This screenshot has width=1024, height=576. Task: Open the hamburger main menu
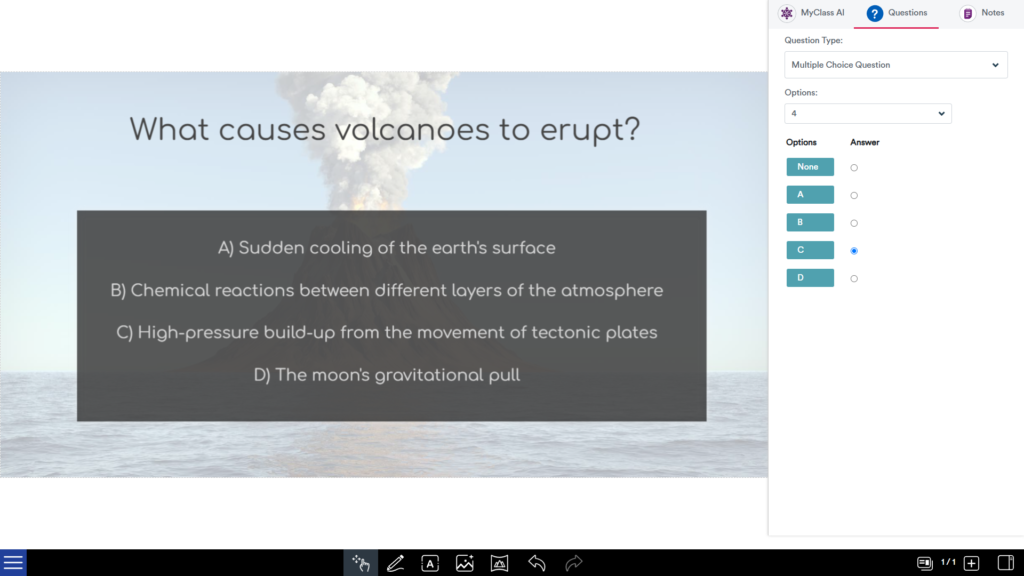13,562
